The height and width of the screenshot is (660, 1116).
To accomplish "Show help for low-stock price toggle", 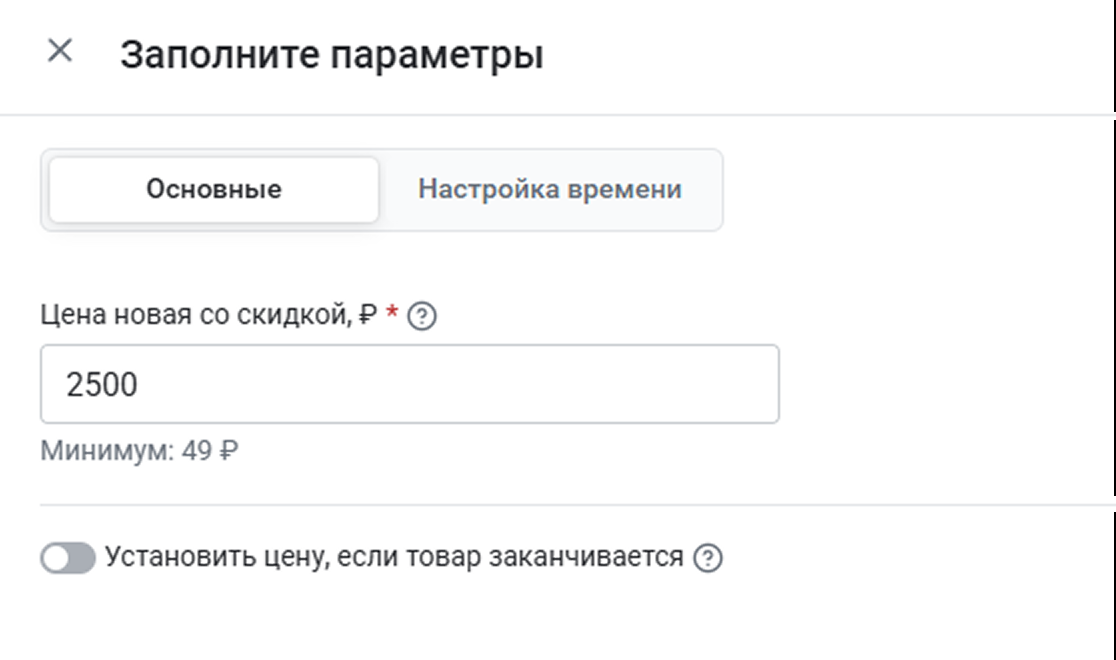I will (x=707, y=558).
